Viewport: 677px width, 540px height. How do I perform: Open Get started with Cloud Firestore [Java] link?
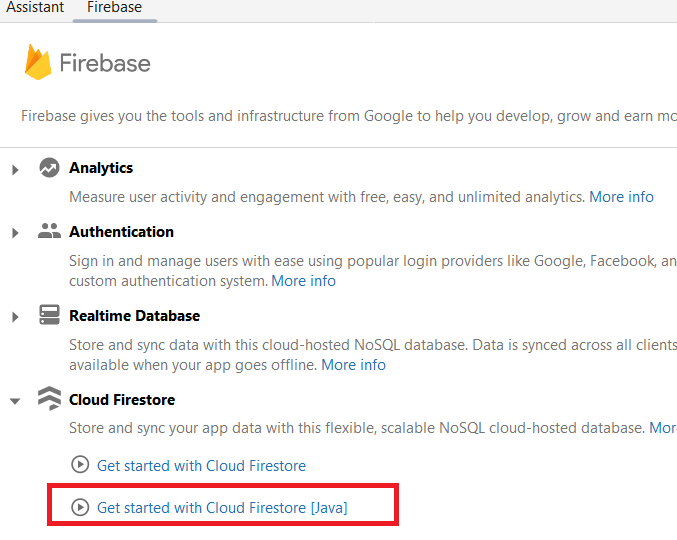coord(222,507)
